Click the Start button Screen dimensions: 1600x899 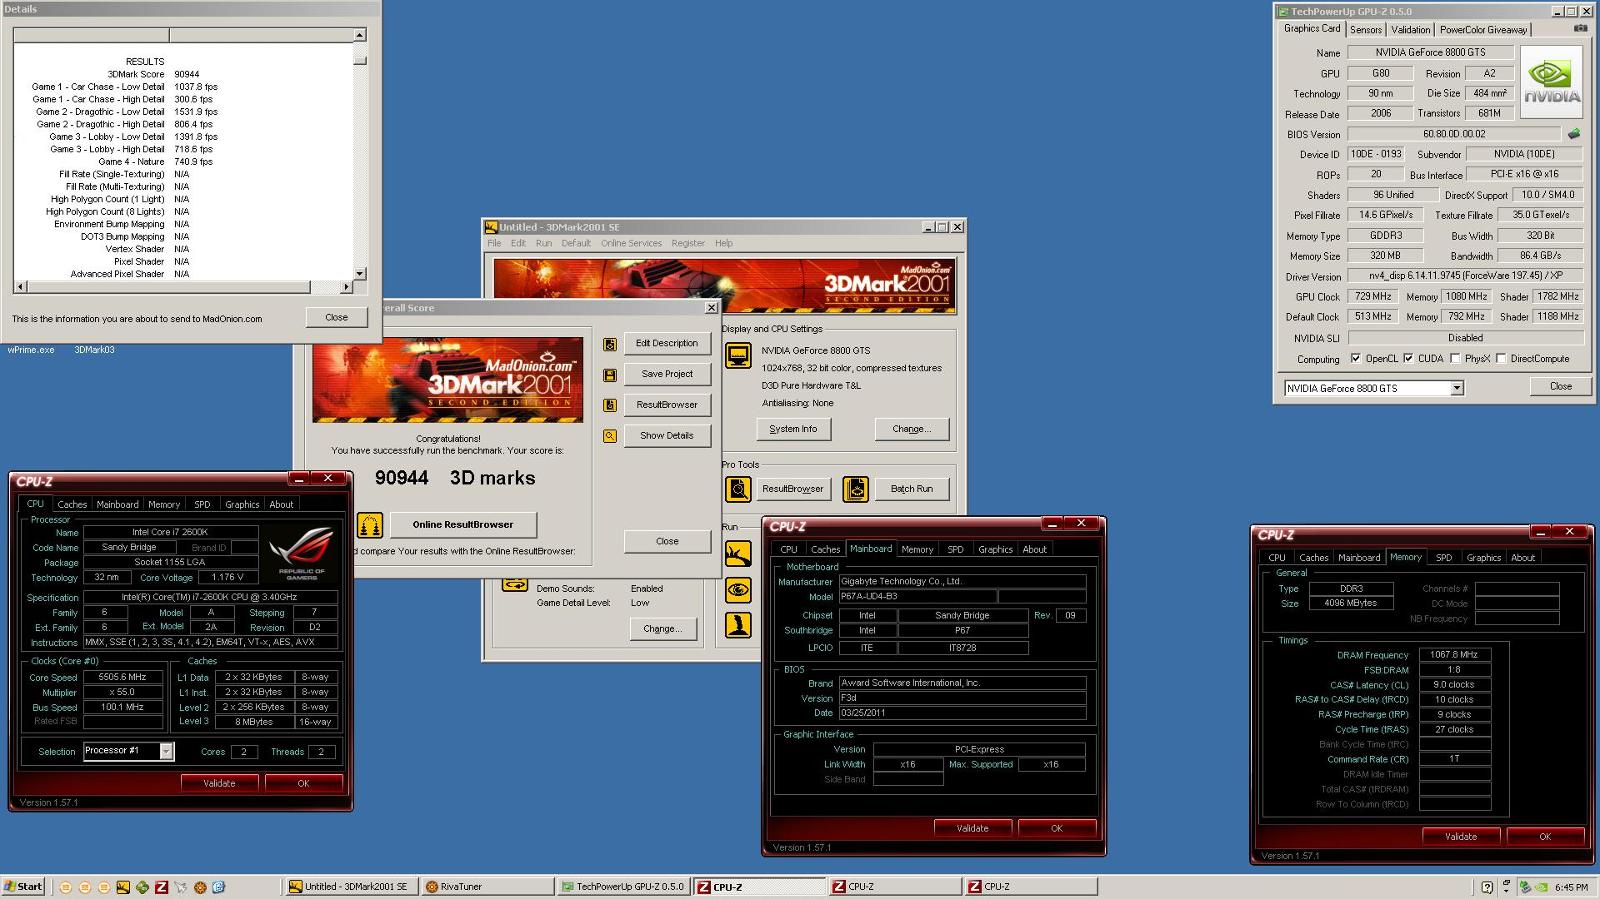pyautogui.click(x=23, y=887)
